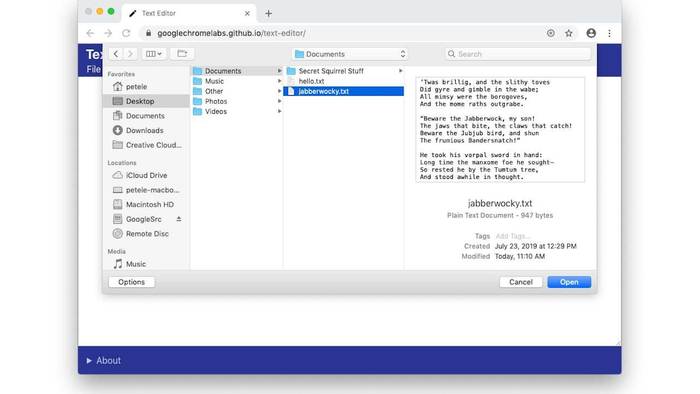This screenshot has height=394, width=700.
Task: Click the forward arrow in file dialog toolbar
Action: point(130,54)
